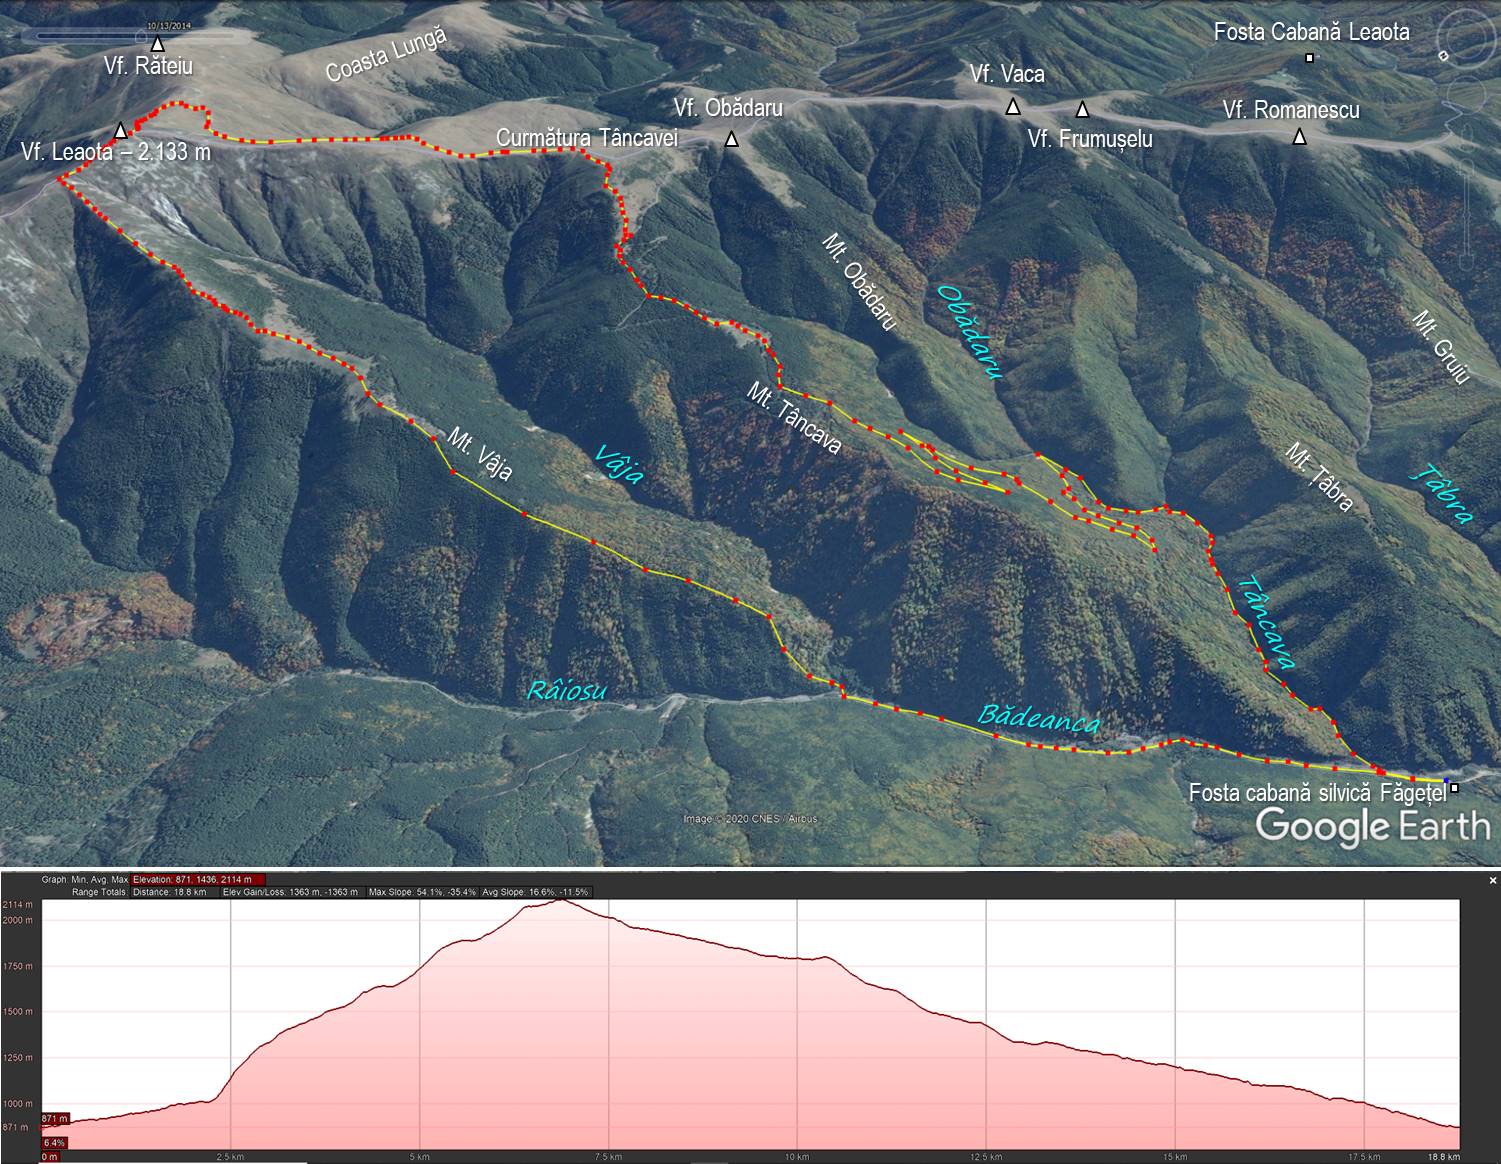Select the Max Slope statistic
Image resolution: width=1501 pixels, height=1164 pixels.
421,892
